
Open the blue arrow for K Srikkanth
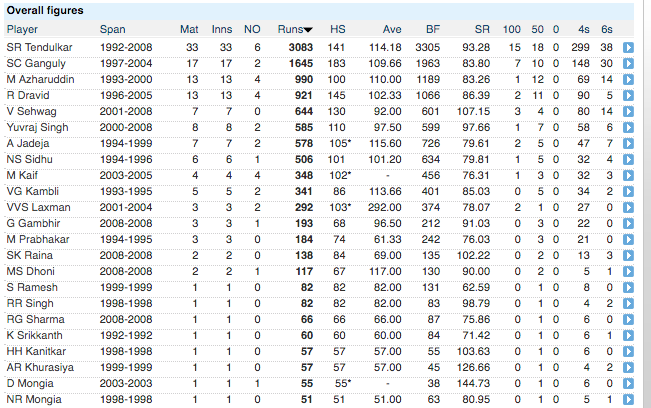coord(628,335)
